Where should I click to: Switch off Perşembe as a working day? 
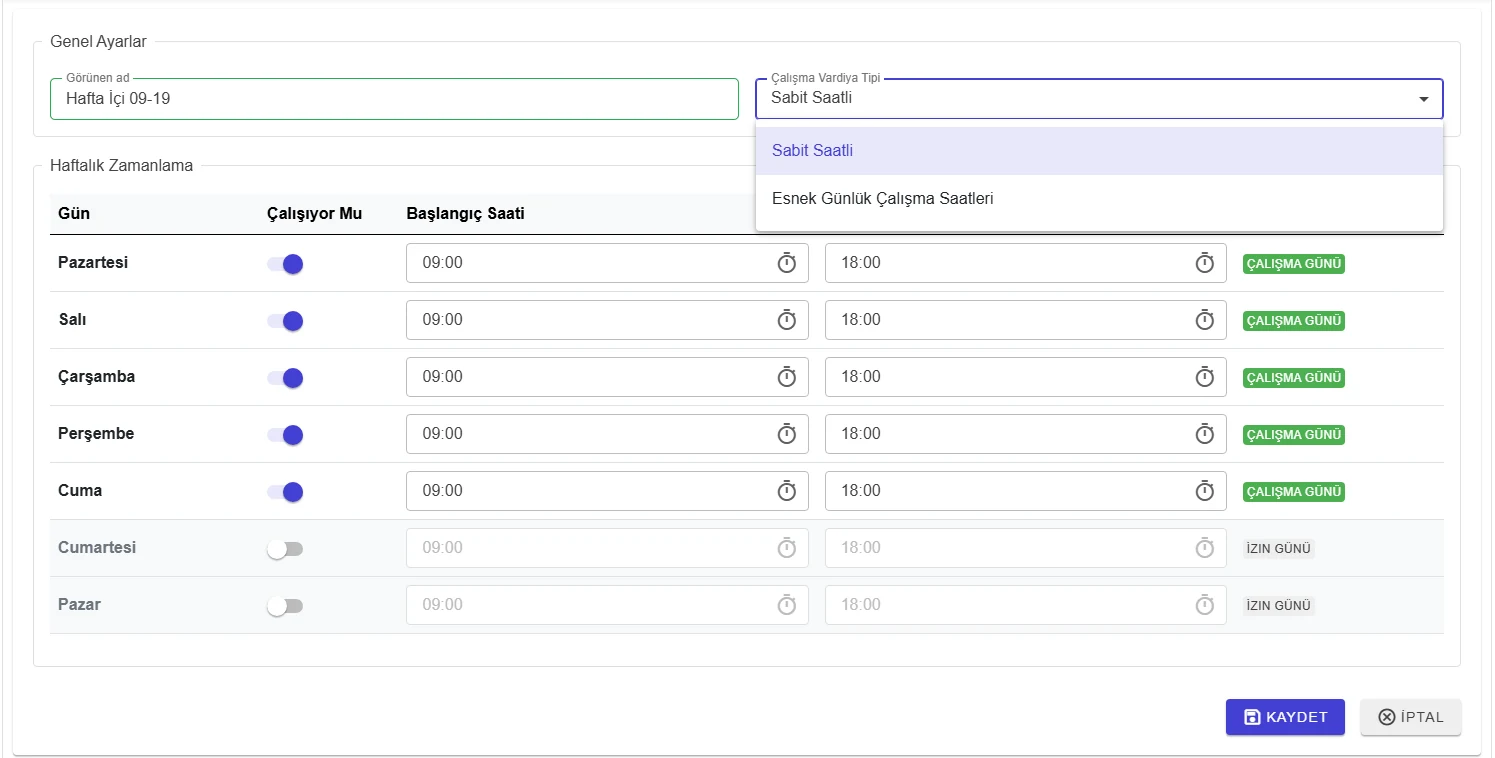pos(285,435)
